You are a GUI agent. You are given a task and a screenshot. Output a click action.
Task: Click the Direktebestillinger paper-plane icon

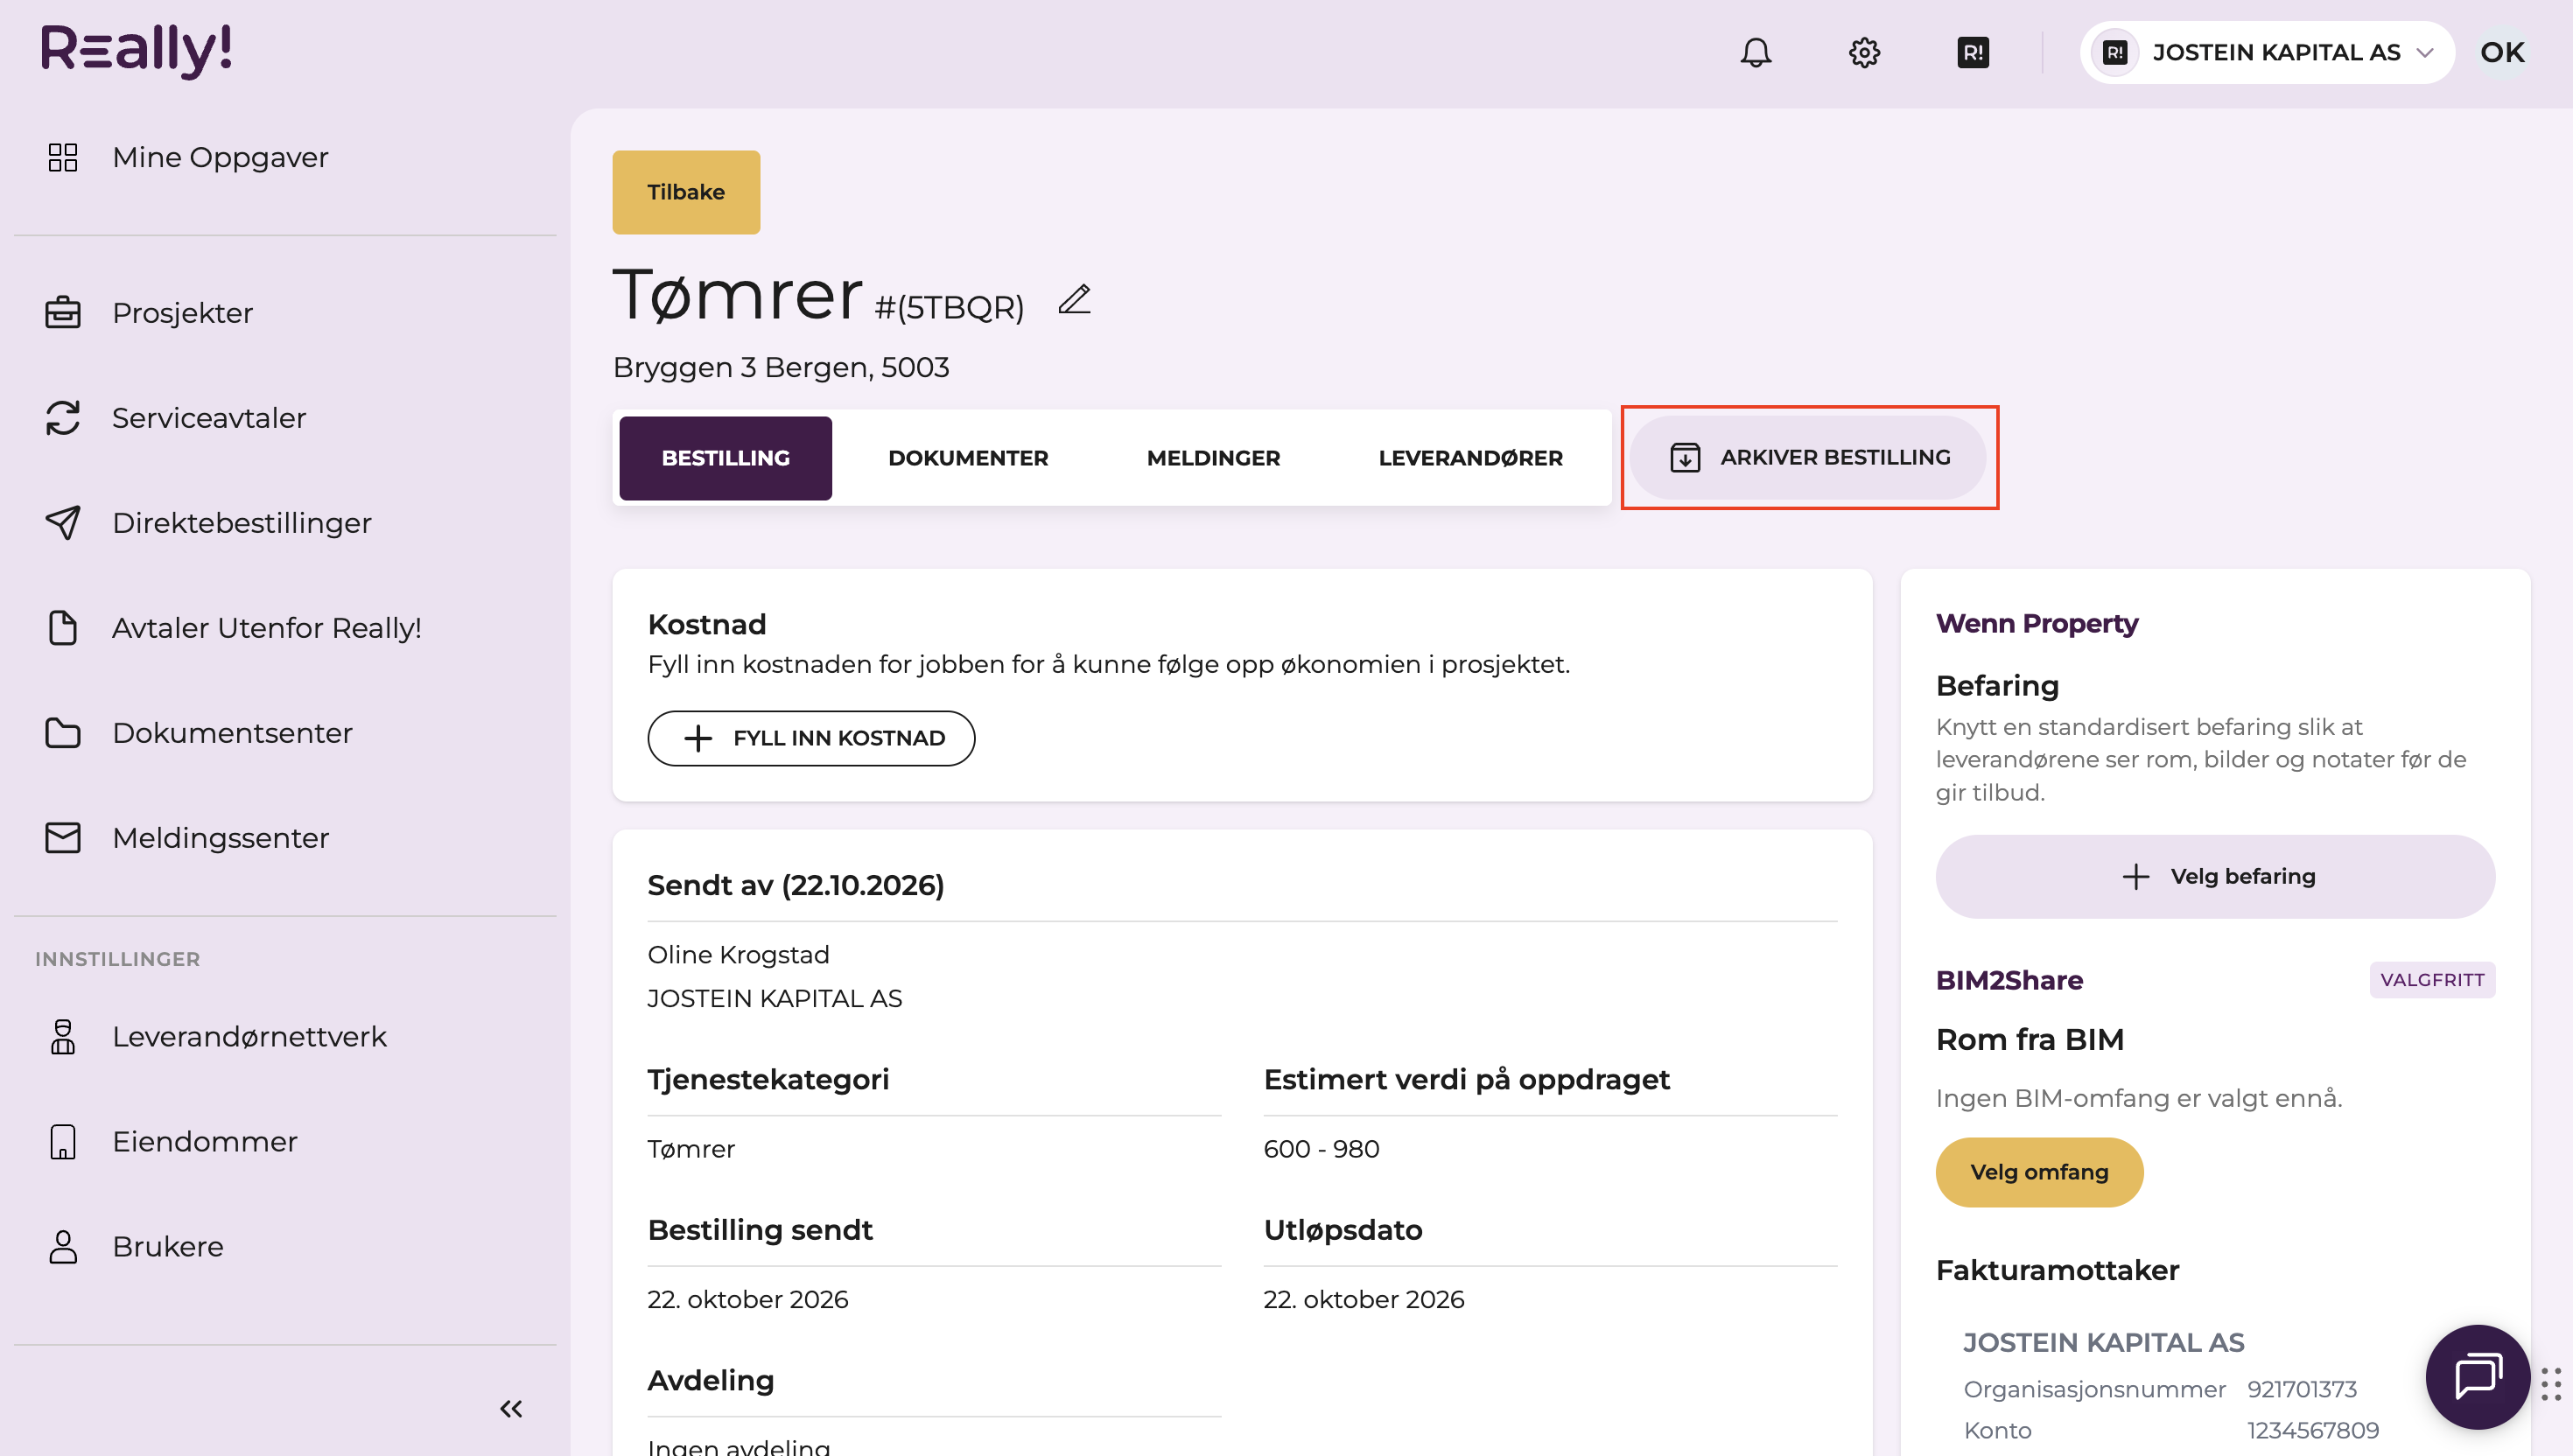(63, 522)
